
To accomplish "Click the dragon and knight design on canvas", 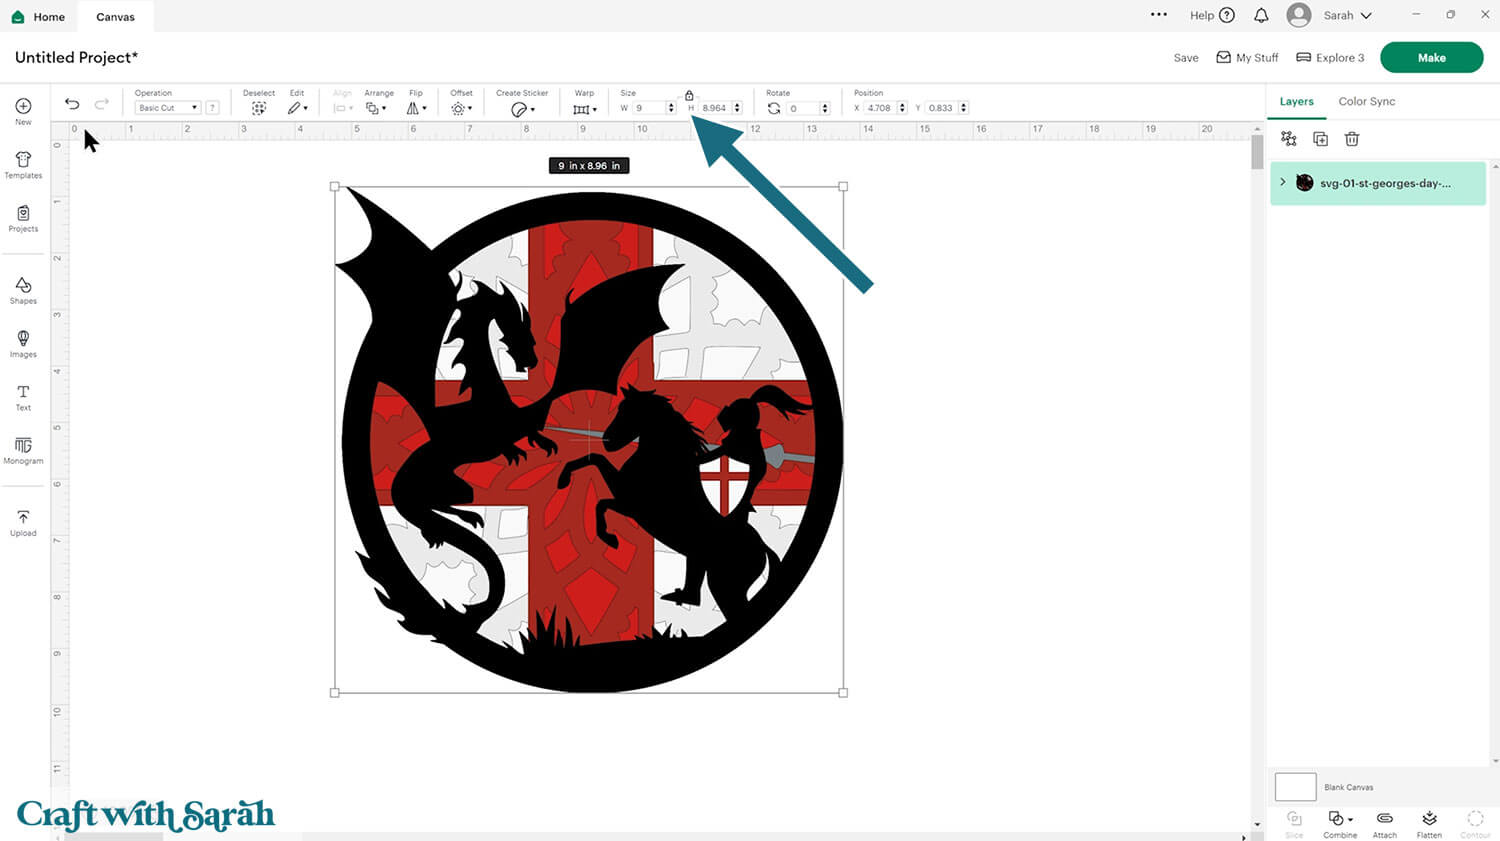I will coord(590,440).
